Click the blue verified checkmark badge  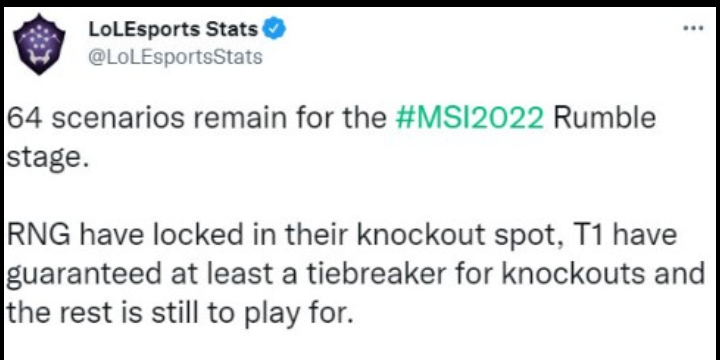point(276,31)
